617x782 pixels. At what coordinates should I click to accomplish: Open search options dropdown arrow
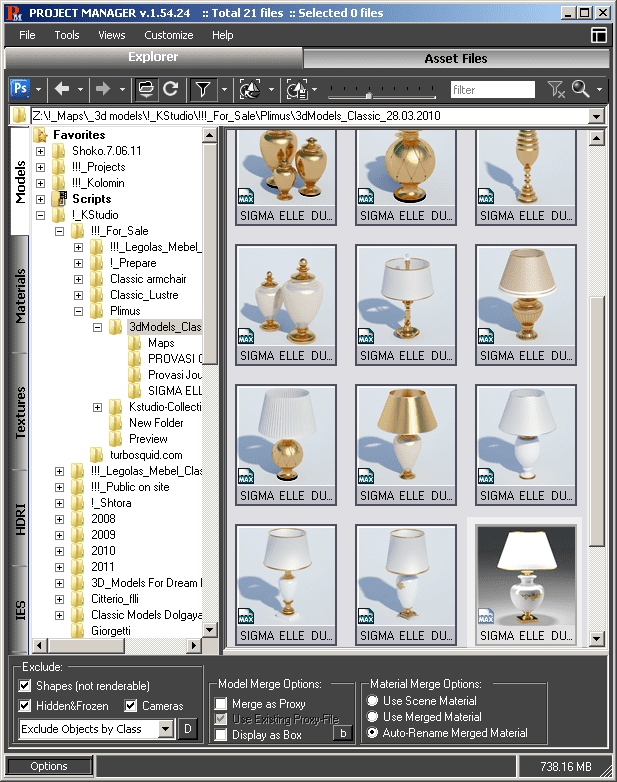point(599,90)
